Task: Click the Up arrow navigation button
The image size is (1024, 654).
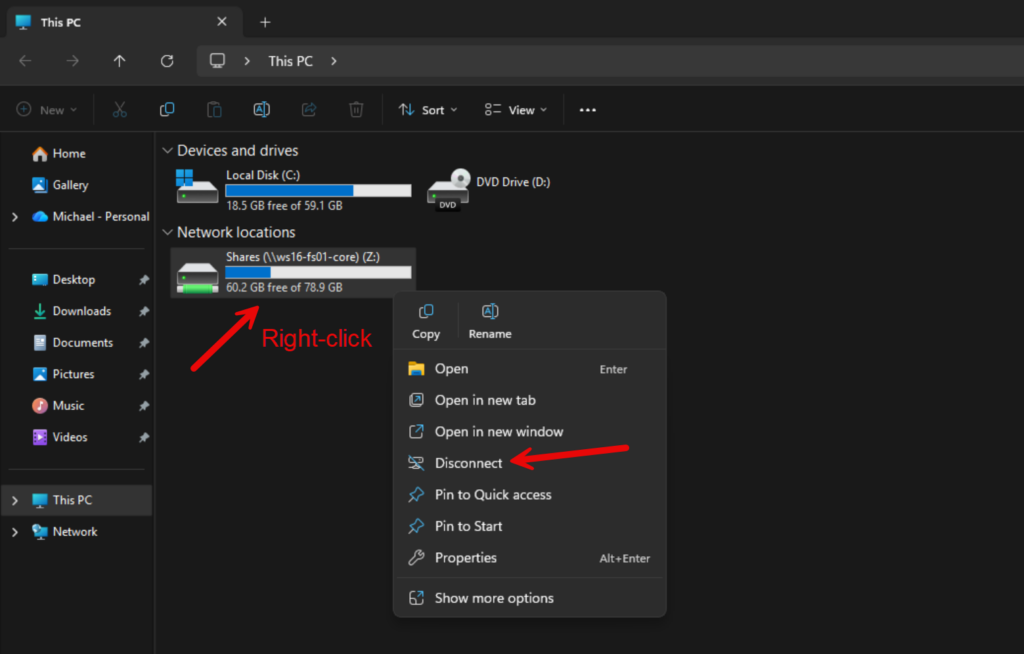Action: (120, 61)
